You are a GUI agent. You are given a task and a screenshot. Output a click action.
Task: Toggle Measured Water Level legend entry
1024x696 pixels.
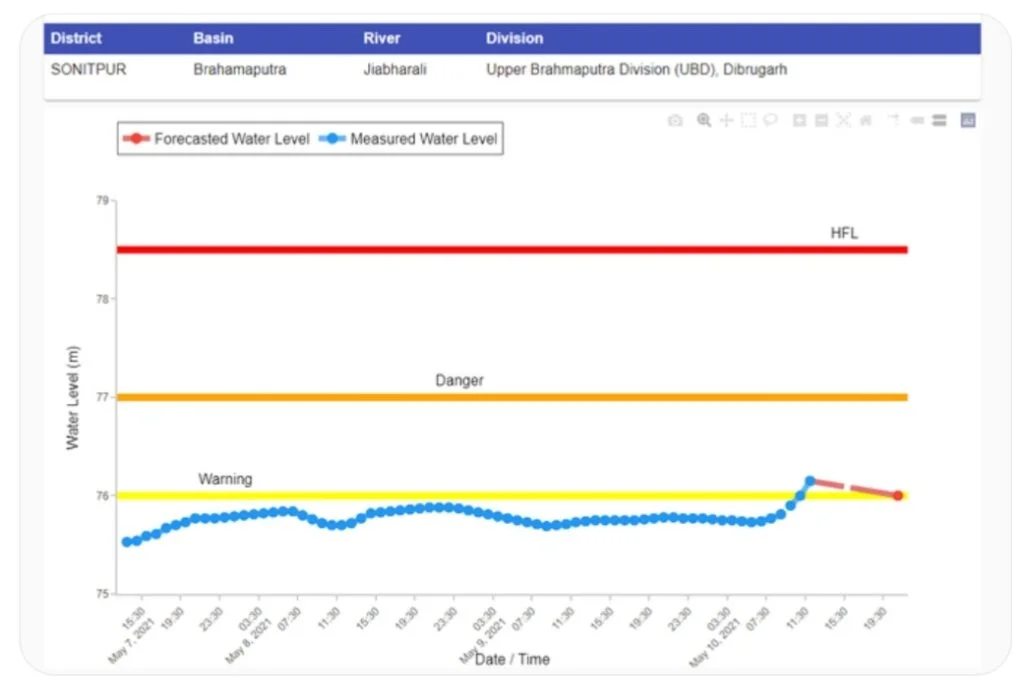click(408, 138)
